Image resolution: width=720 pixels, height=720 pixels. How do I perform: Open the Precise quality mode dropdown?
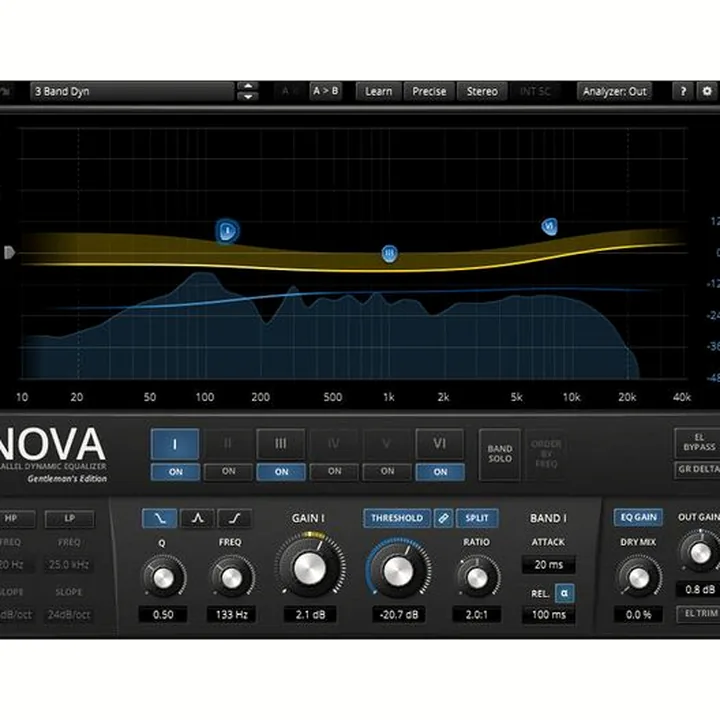click(x=429, y=91)
